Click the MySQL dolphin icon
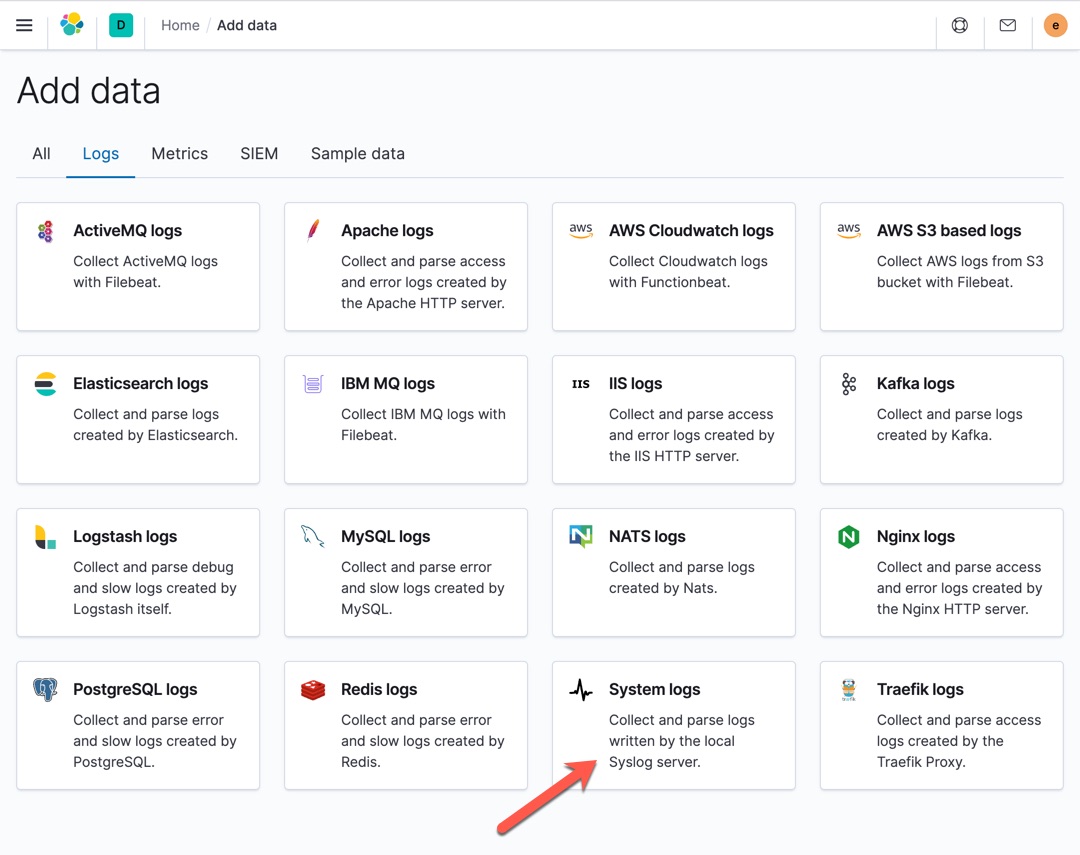The height and width of the screenshot is (855, 1080). point(313,536)
